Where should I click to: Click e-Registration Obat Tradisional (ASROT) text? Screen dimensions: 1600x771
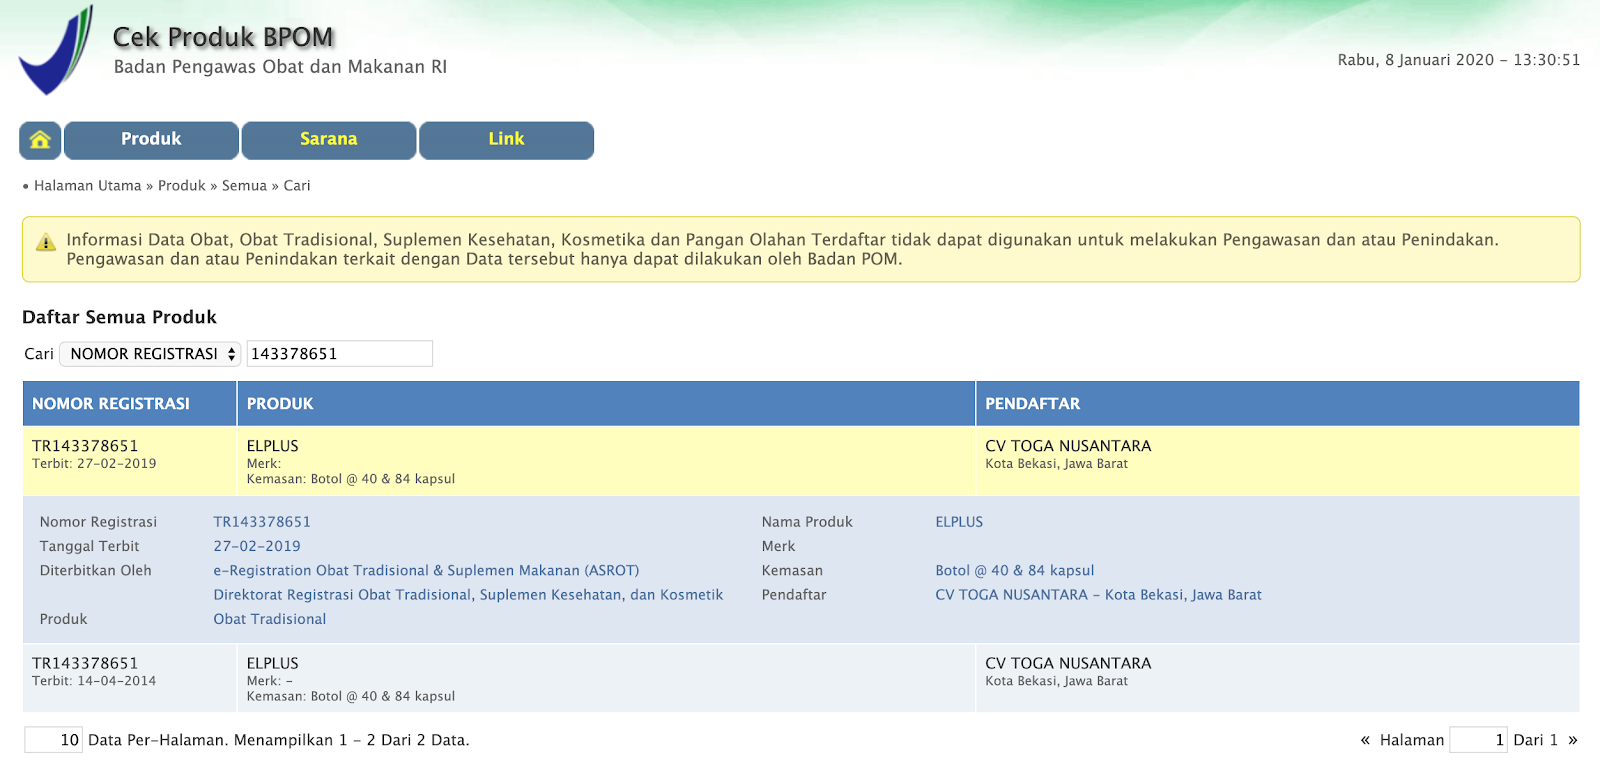pyautogui.click(x=426, y=571)
